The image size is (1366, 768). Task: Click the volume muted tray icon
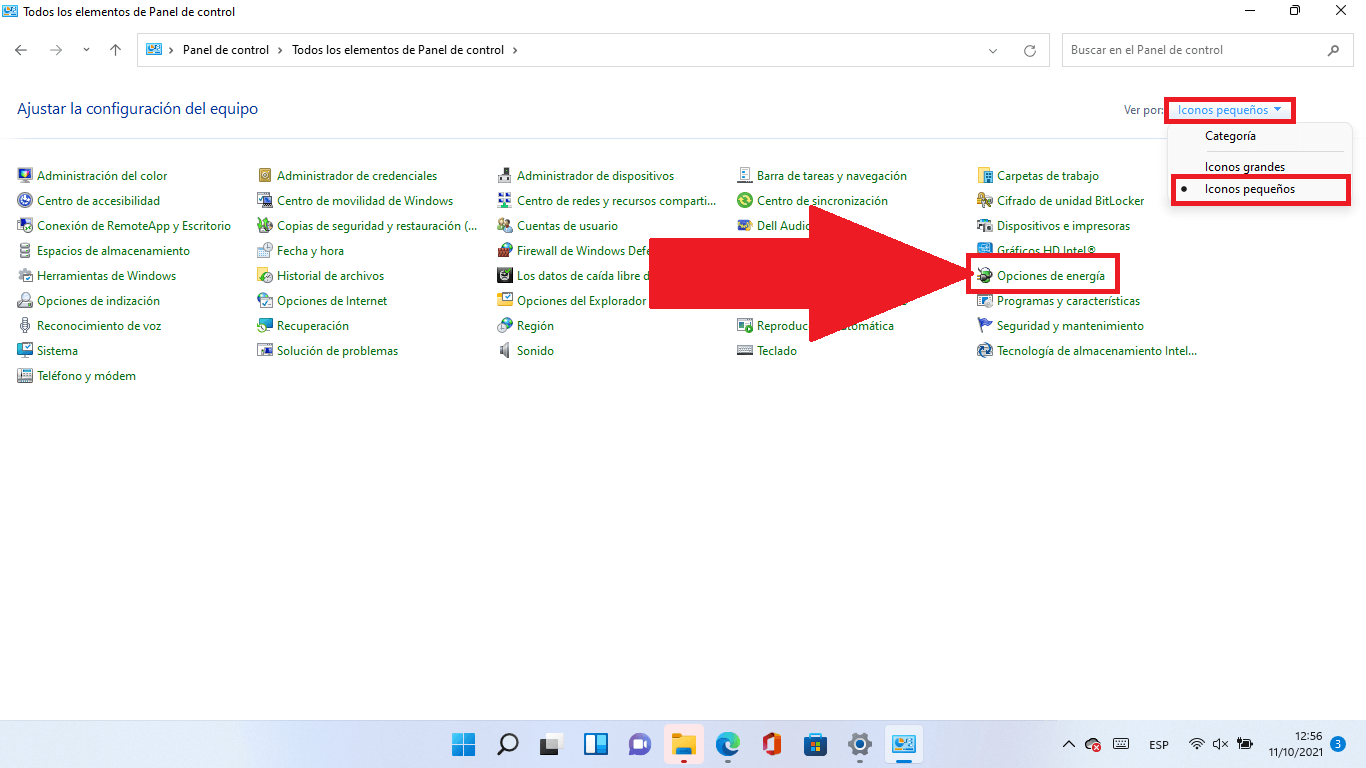(x=1220, y=744)
